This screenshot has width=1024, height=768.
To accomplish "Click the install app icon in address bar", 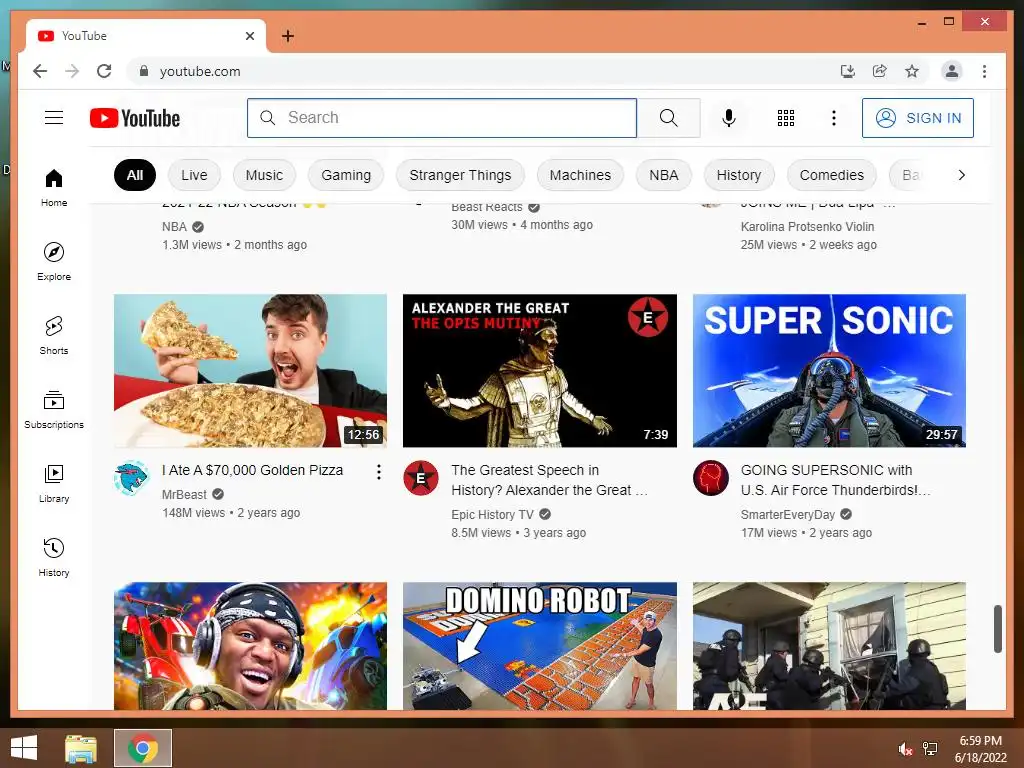I will [847, 71].
